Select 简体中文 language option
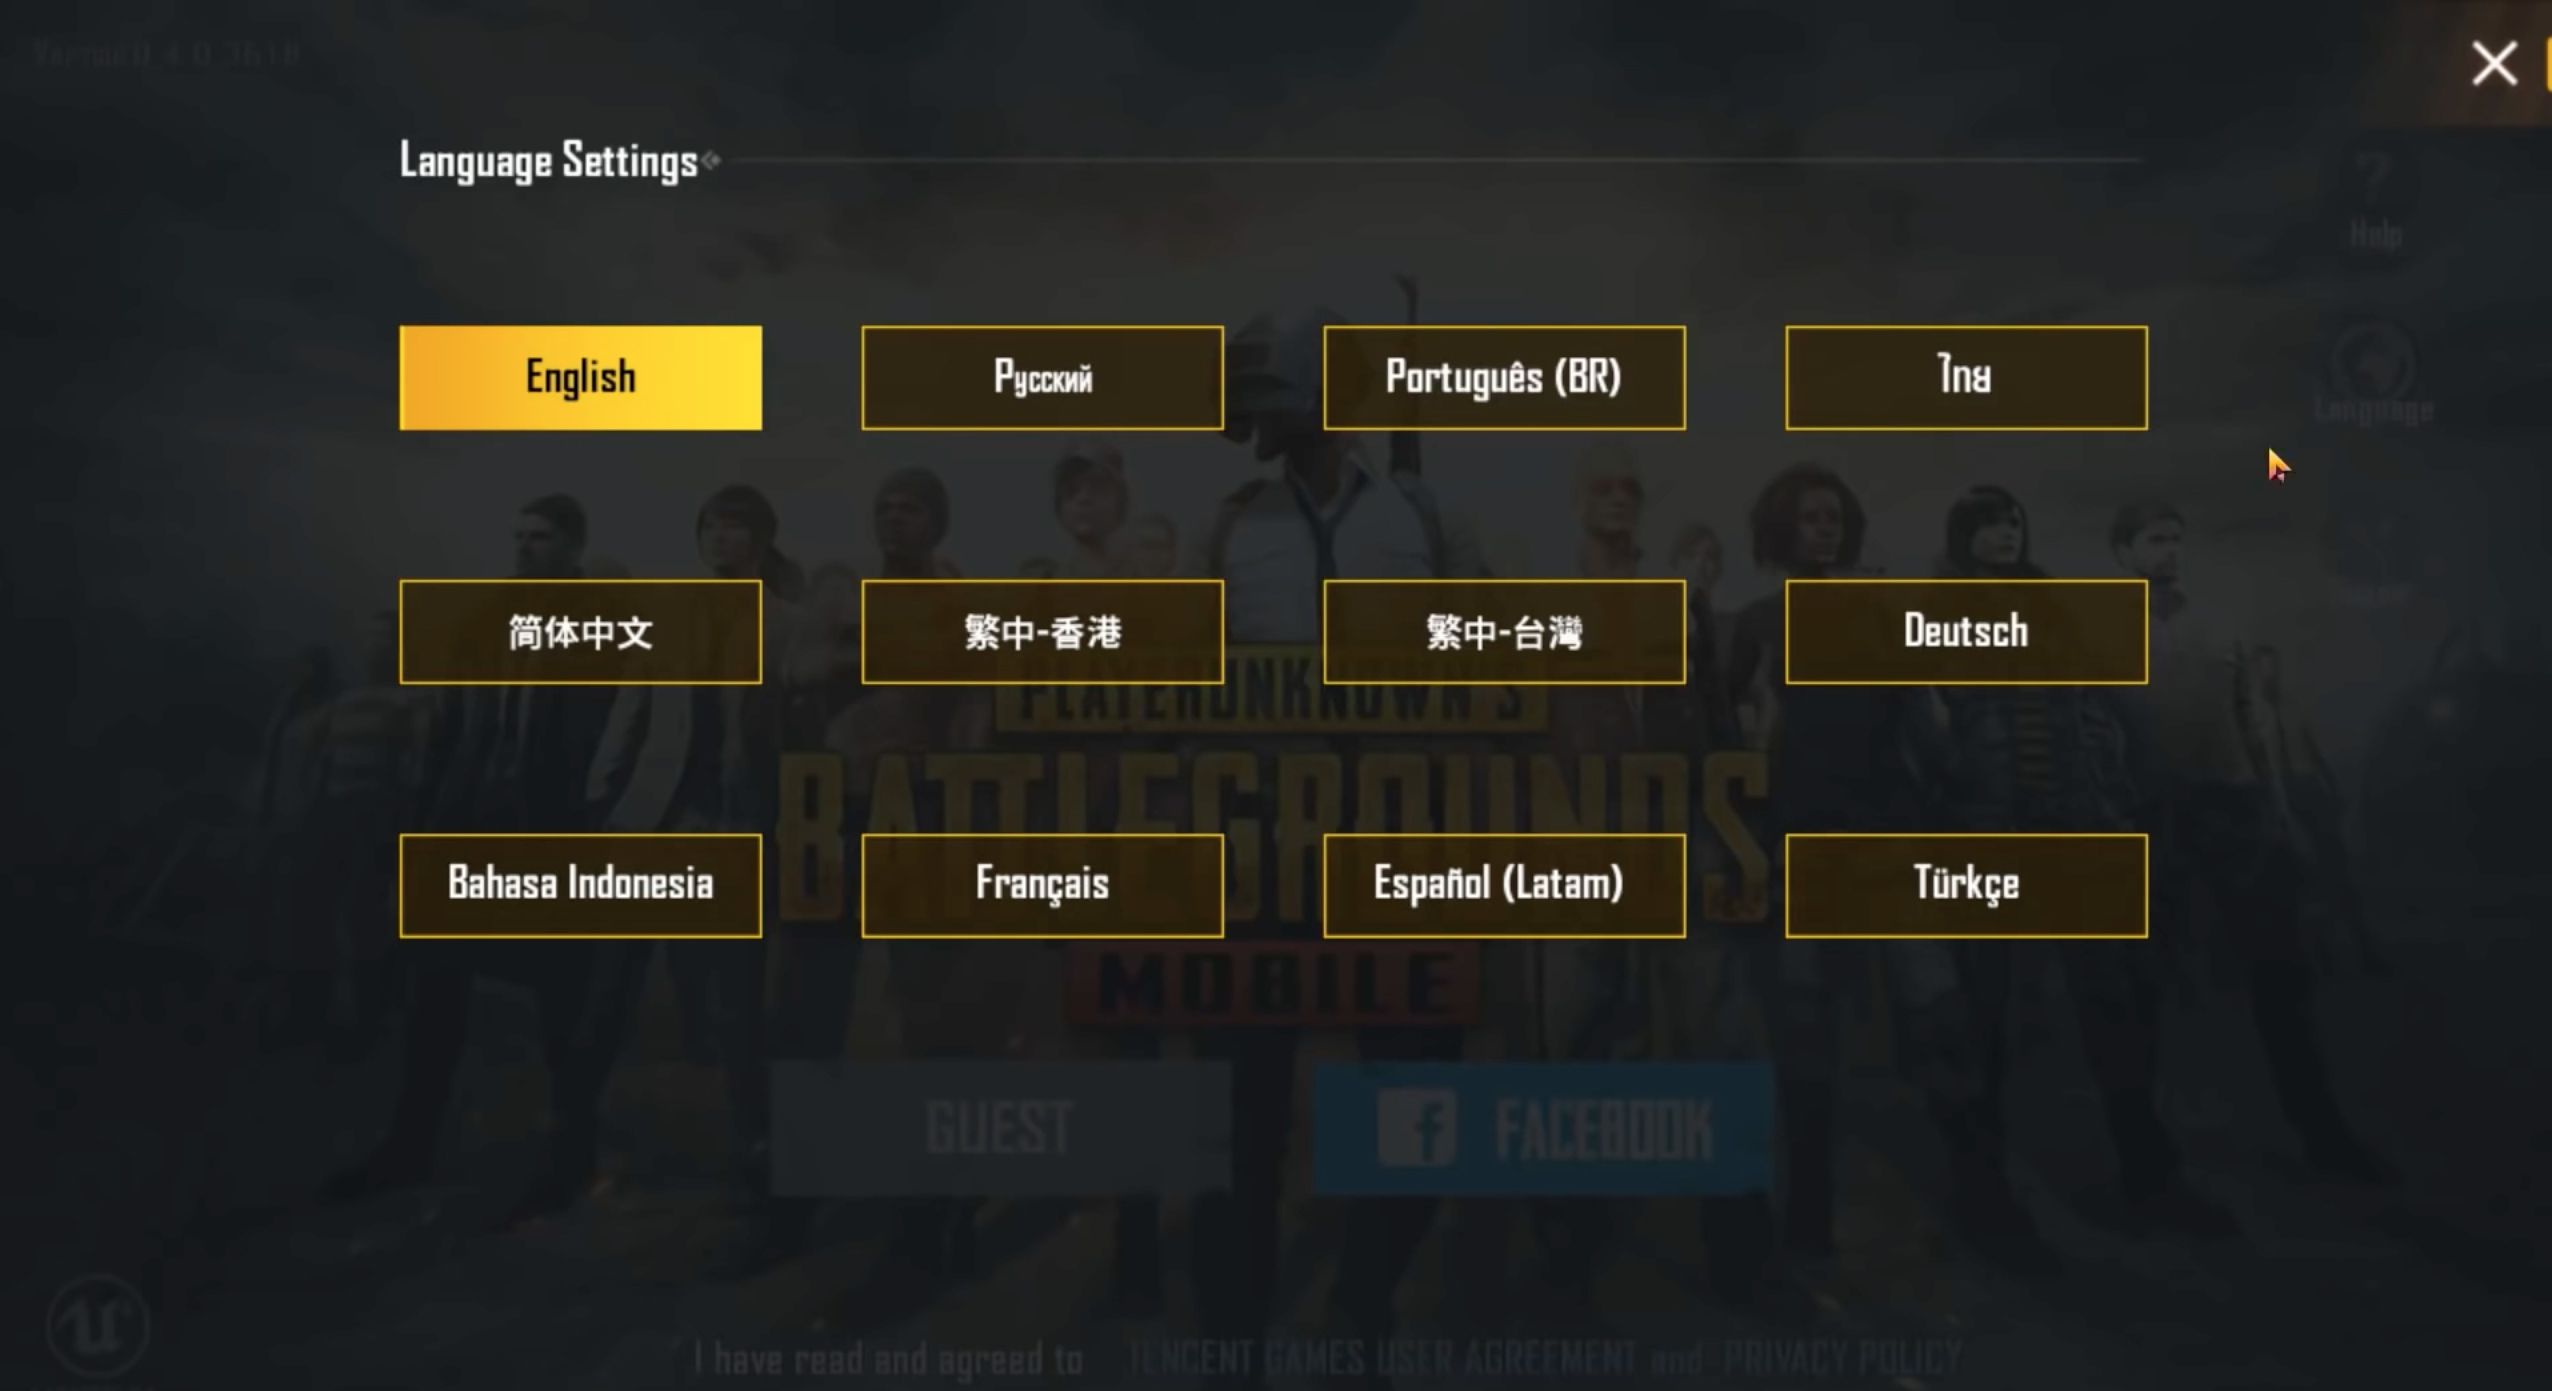This screenshot has height=1391, width=2552. click(579, 630)
